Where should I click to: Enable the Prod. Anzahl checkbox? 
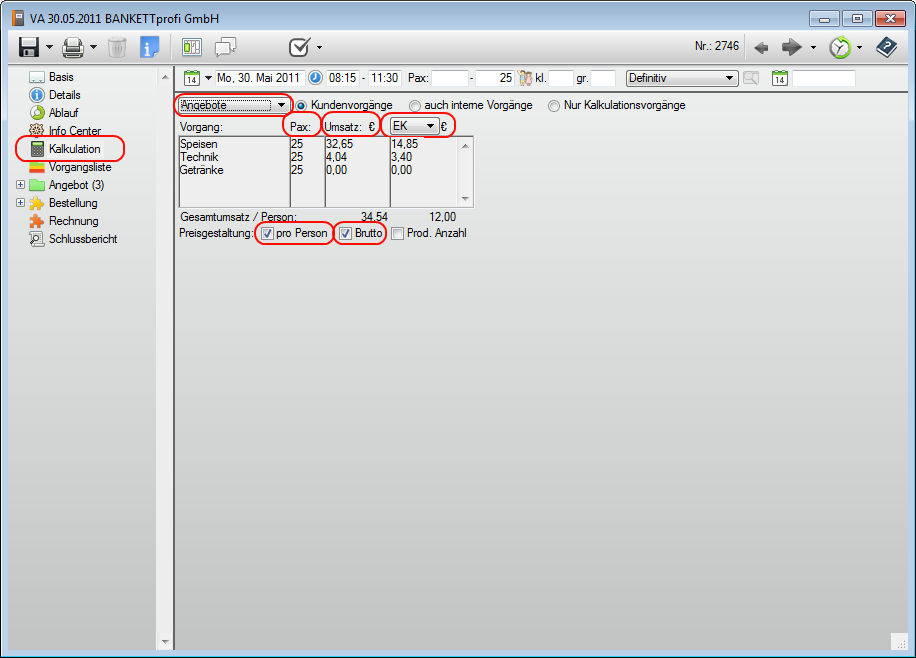coord(398,233)
